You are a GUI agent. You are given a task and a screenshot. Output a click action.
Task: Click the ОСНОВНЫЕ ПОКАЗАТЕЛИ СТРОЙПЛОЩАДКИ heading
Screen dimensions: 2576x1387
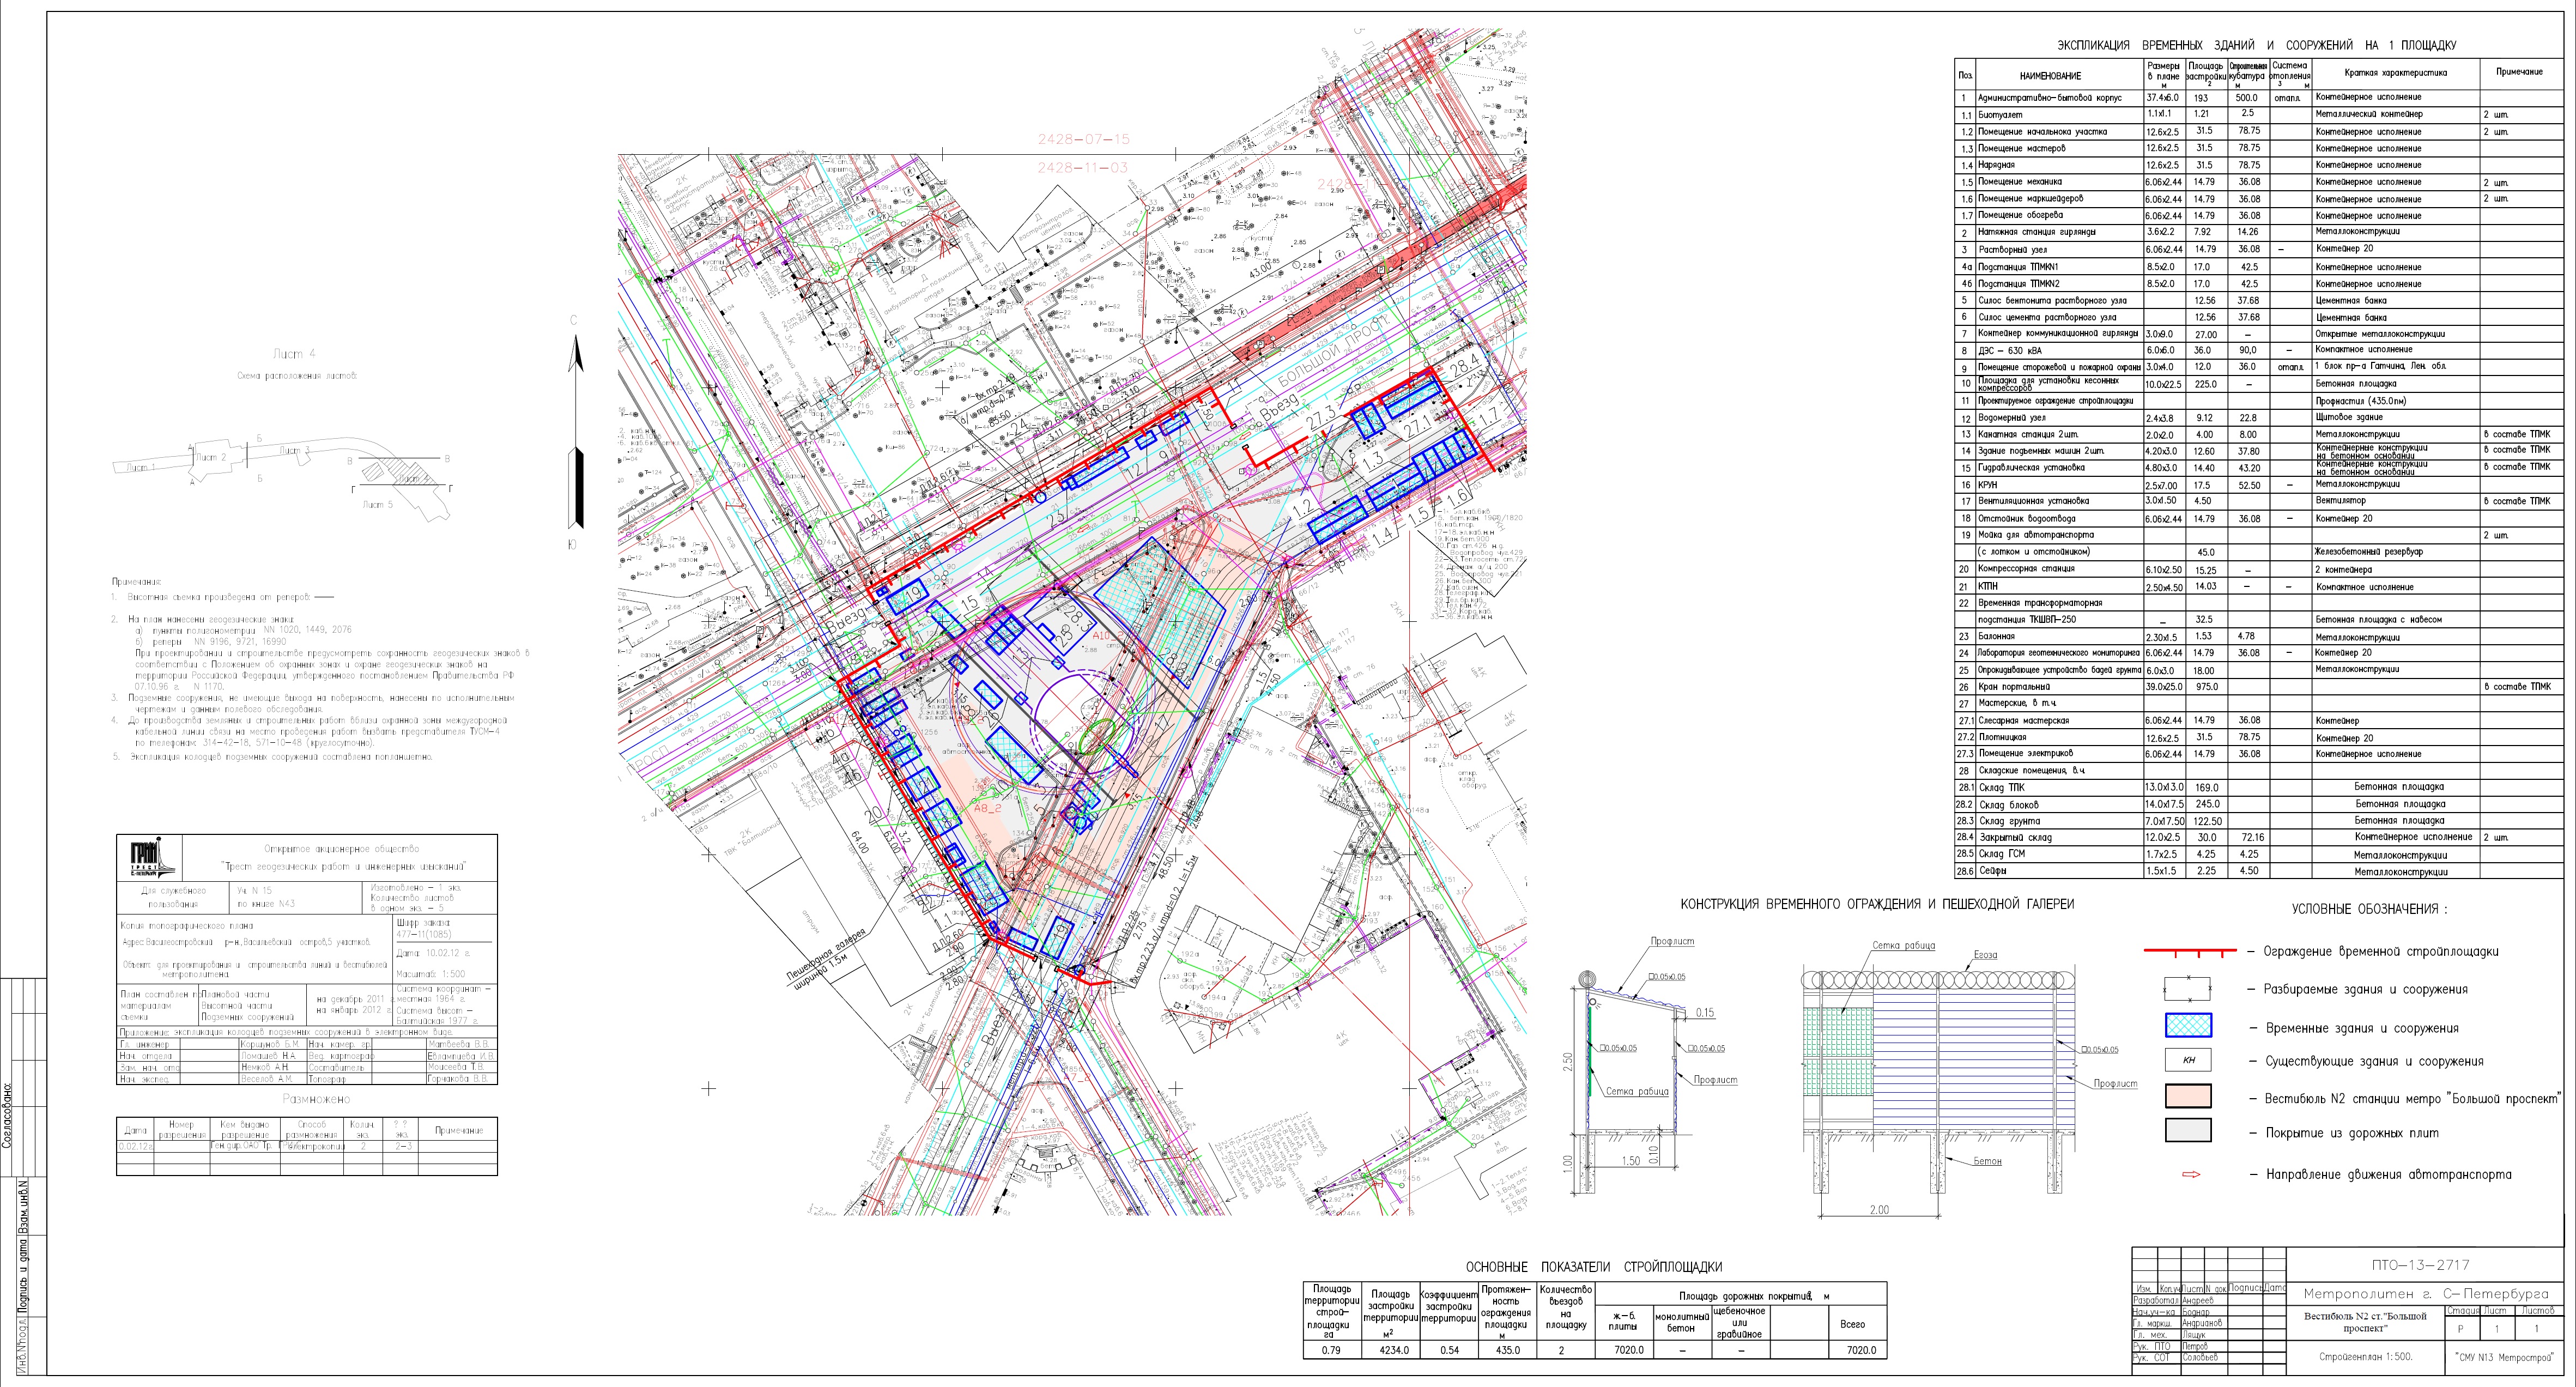(1594, 1267)
